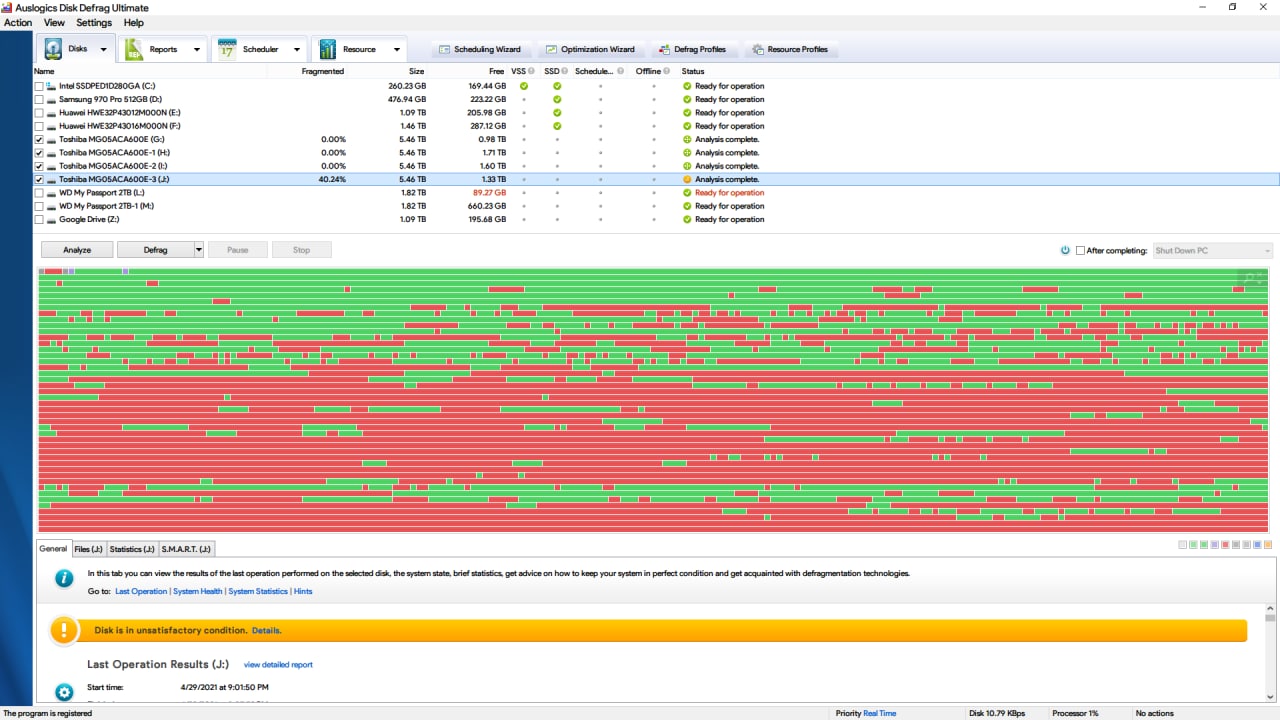Check the Intel SSDPED1D280GA (C:) checkbox
Screen dimensions: 1280x720
(x=39, y=86)
